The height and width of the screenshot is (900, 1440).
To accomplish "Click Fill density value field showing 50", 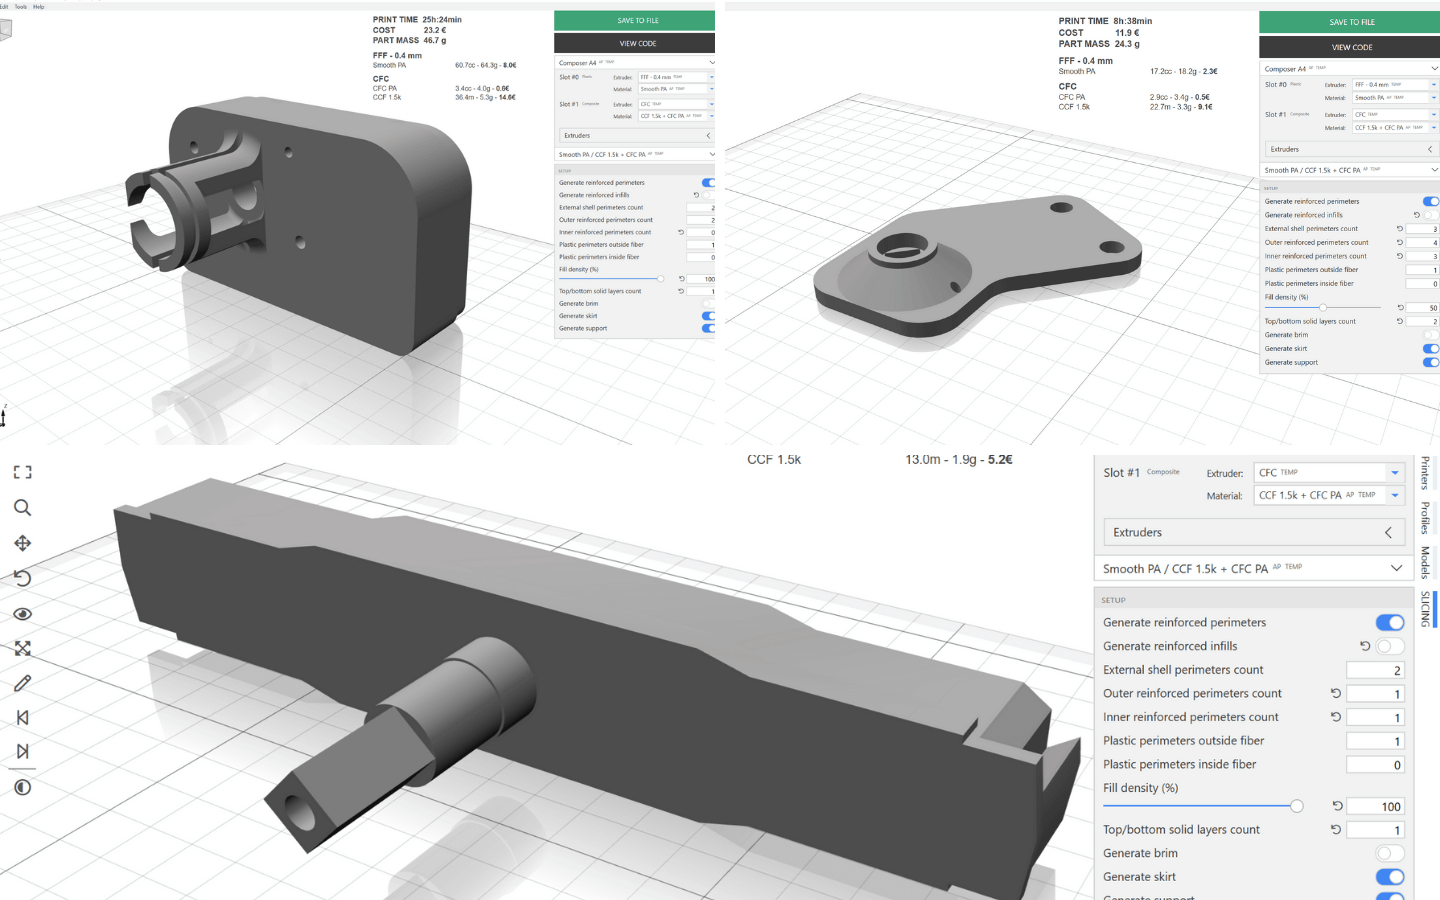I will [x=1423, y=308].
